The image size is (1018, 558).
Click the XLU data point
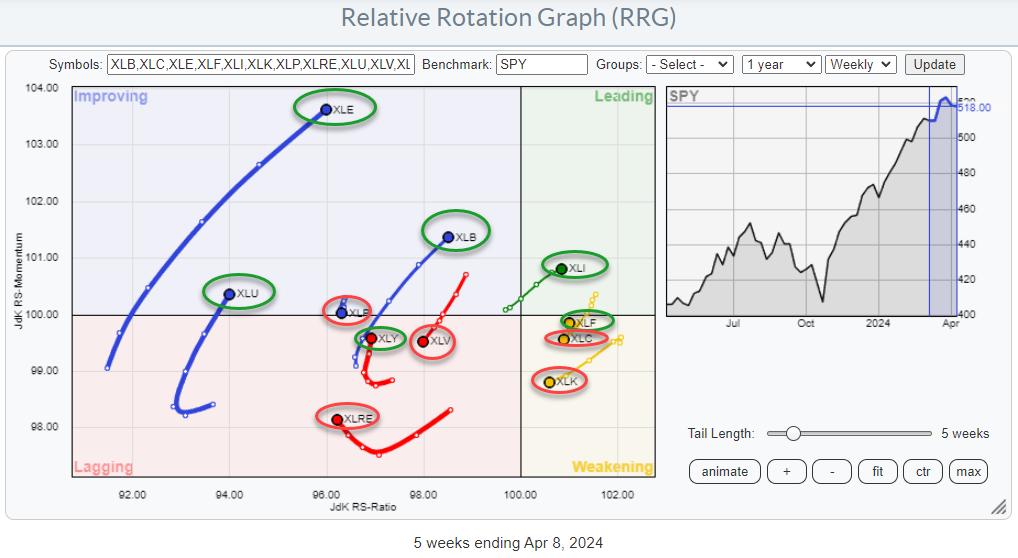point(230,294)
